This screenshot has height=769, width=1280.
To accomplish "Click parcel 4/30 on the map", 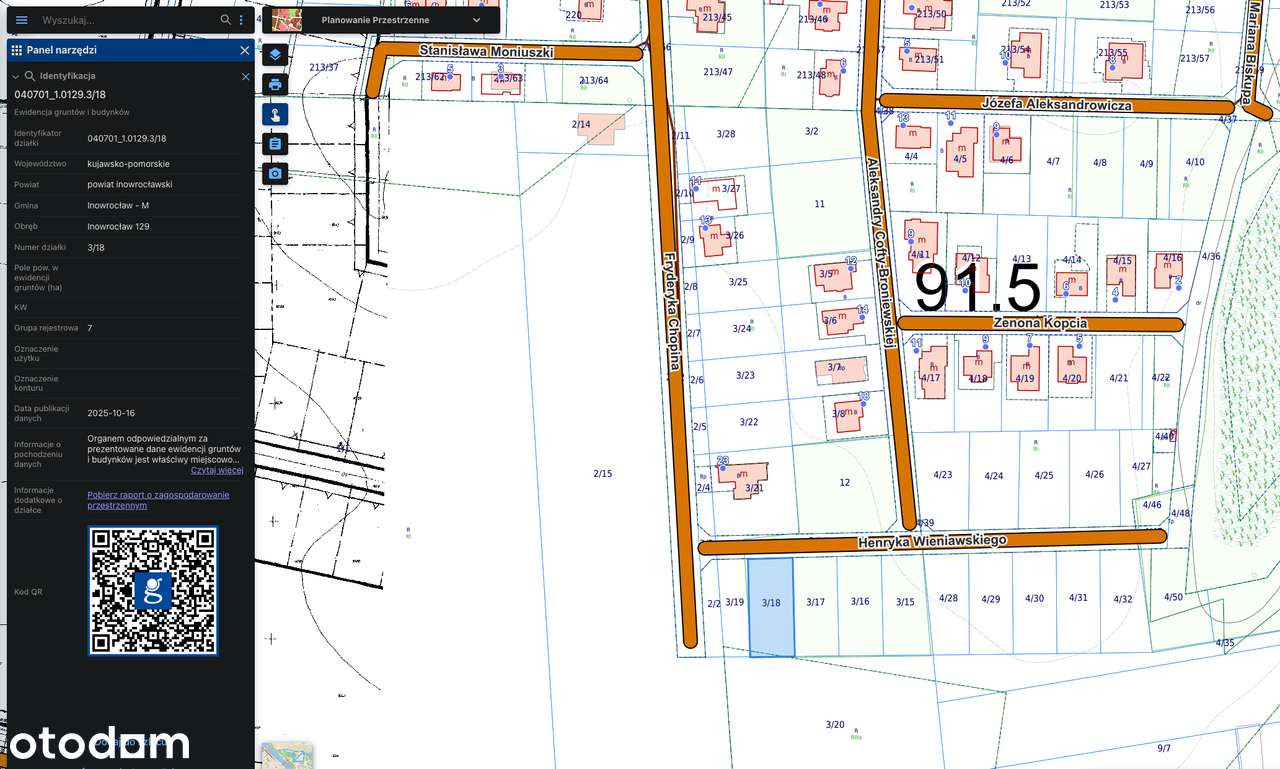I will [x=1034, y=598].
